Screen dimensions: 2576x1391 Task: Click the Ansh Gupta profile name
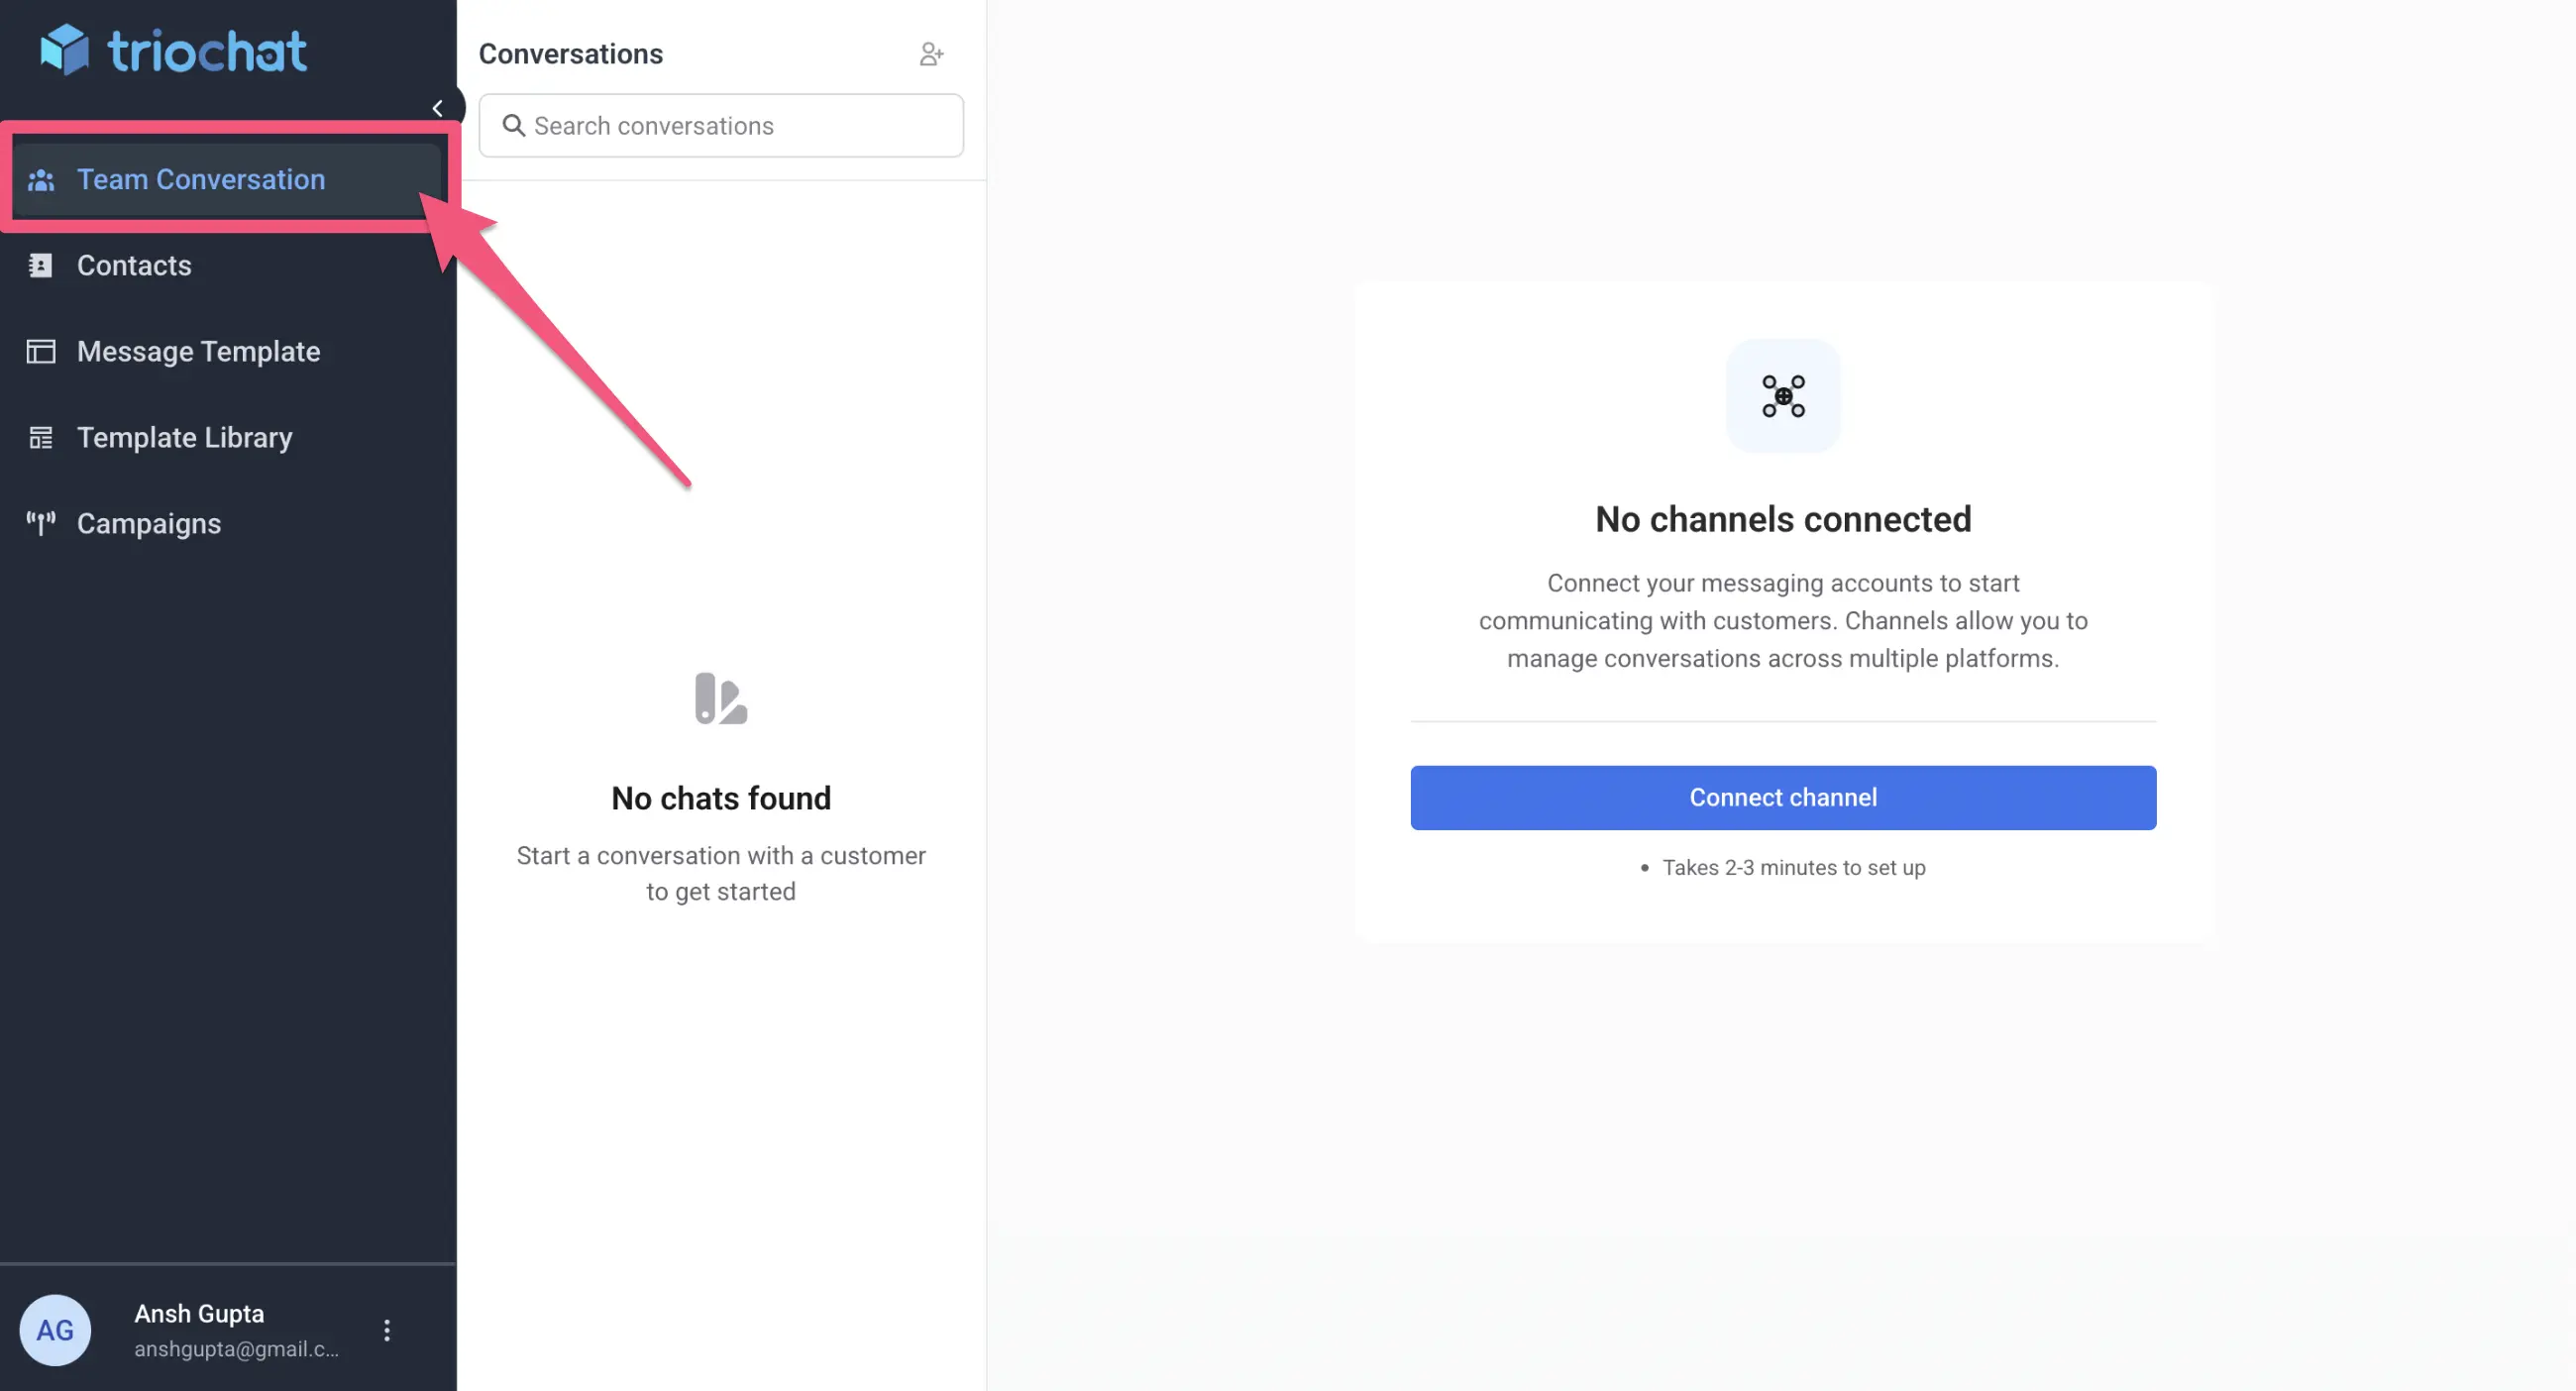click(x=199, y=1314)
